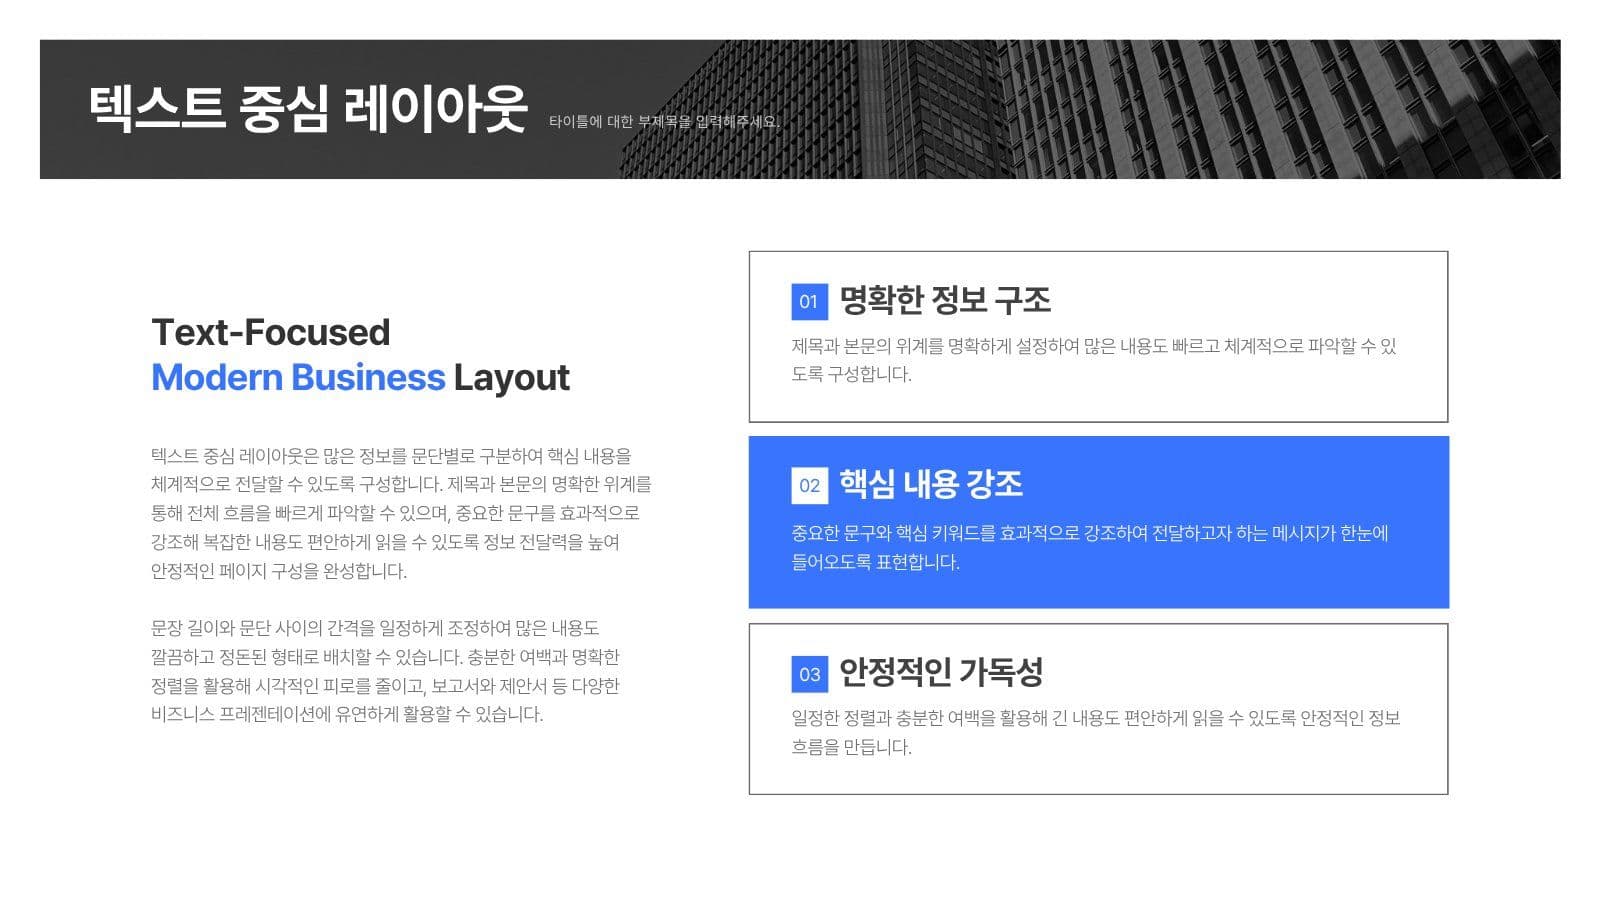This screenshot has width=1600, height=900.
Task: Click the paragraph starting '텍스트 중심 레이아웃은 많은 정보를'
Action: (x=401, y=513)
